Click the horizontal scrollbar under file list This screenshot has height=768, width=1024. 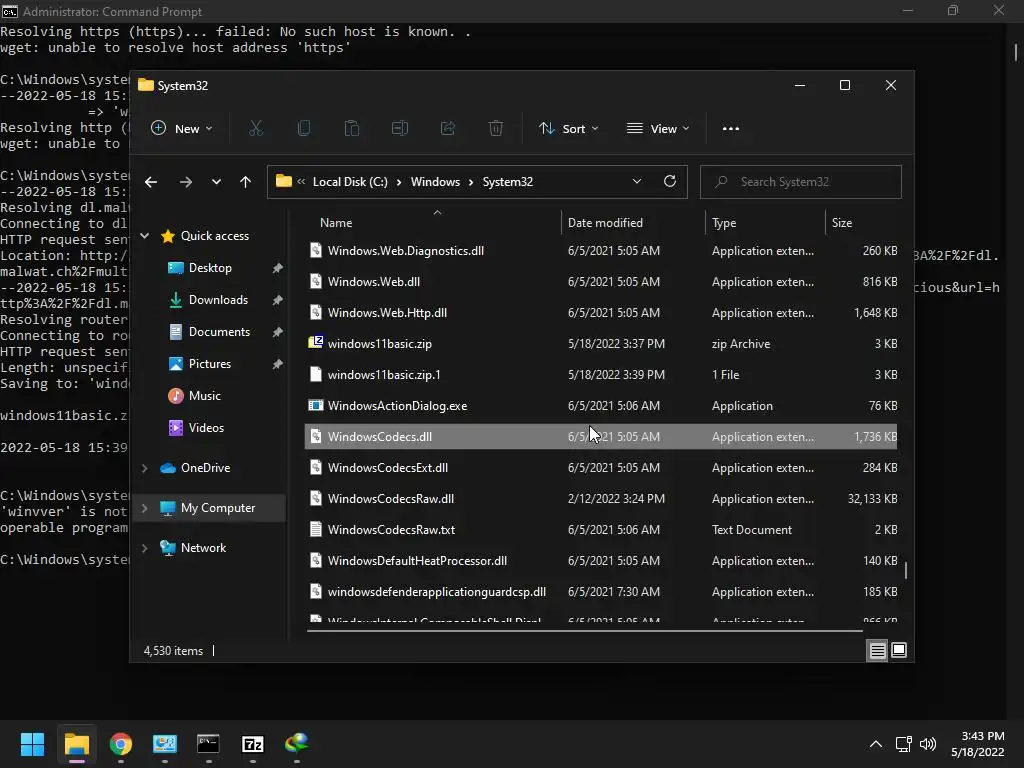[x=584, y=631]
